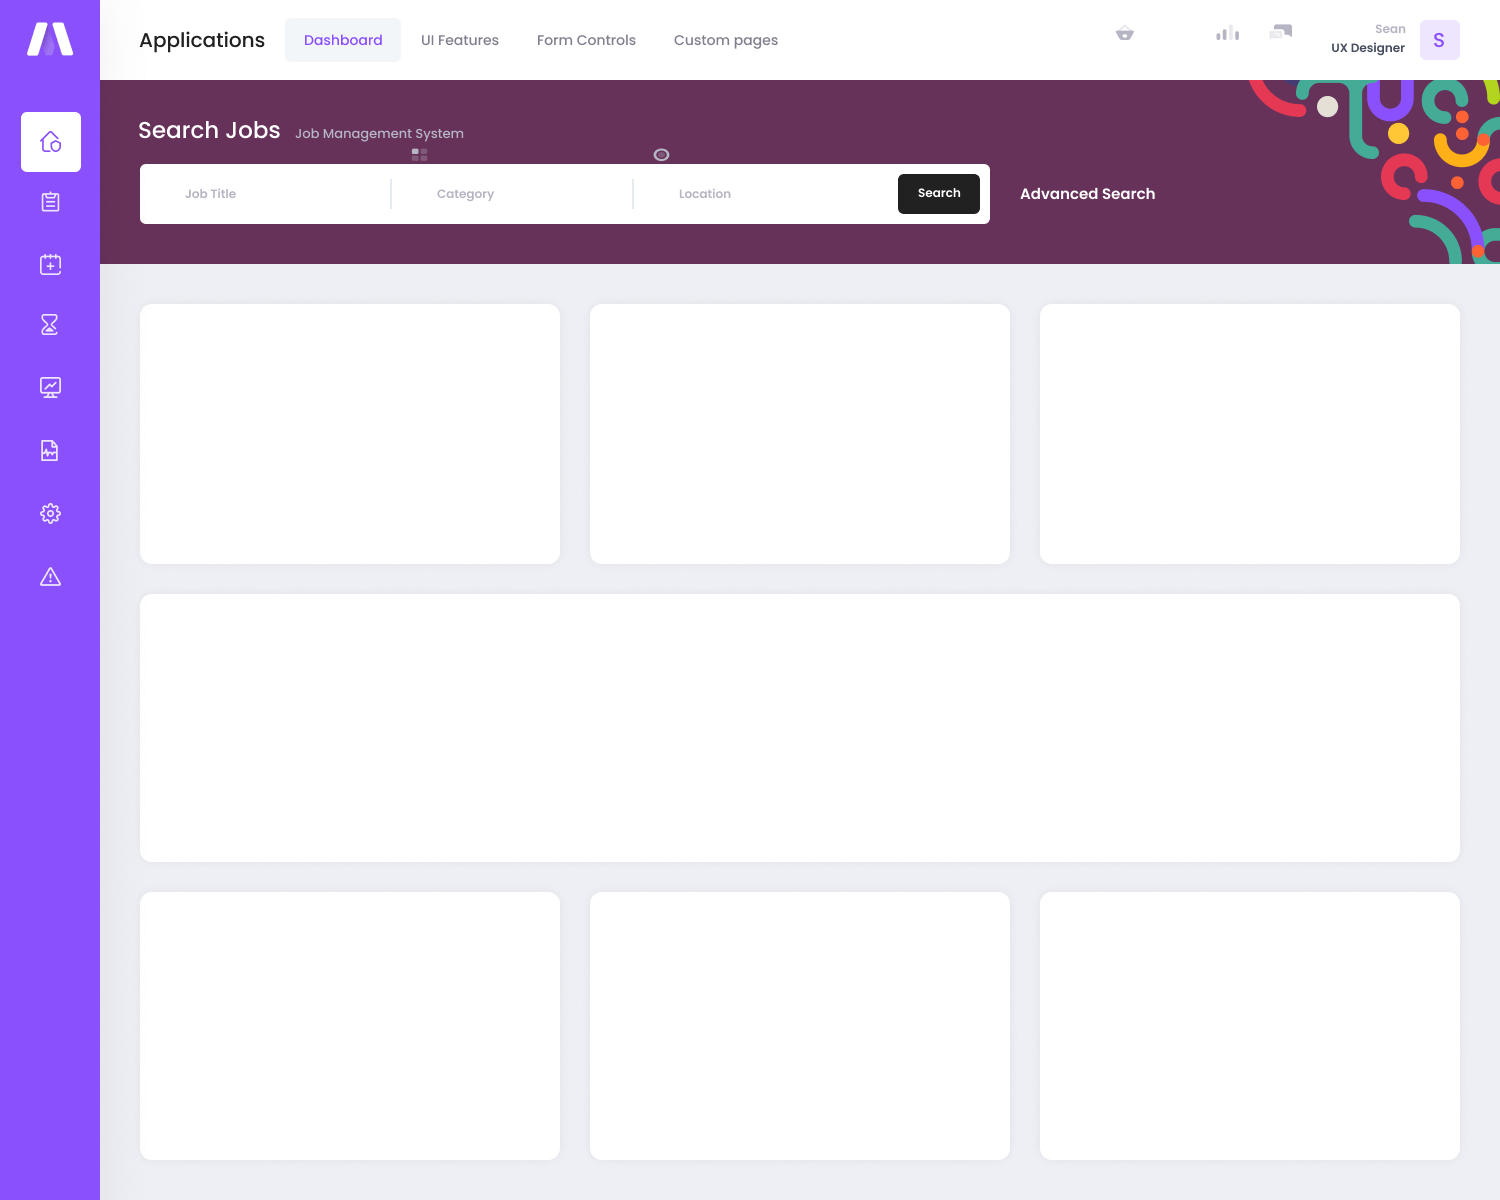Click the Advanced Search link
Viewport: 1500px width, 1200px height.
(x=1087, y=194)
